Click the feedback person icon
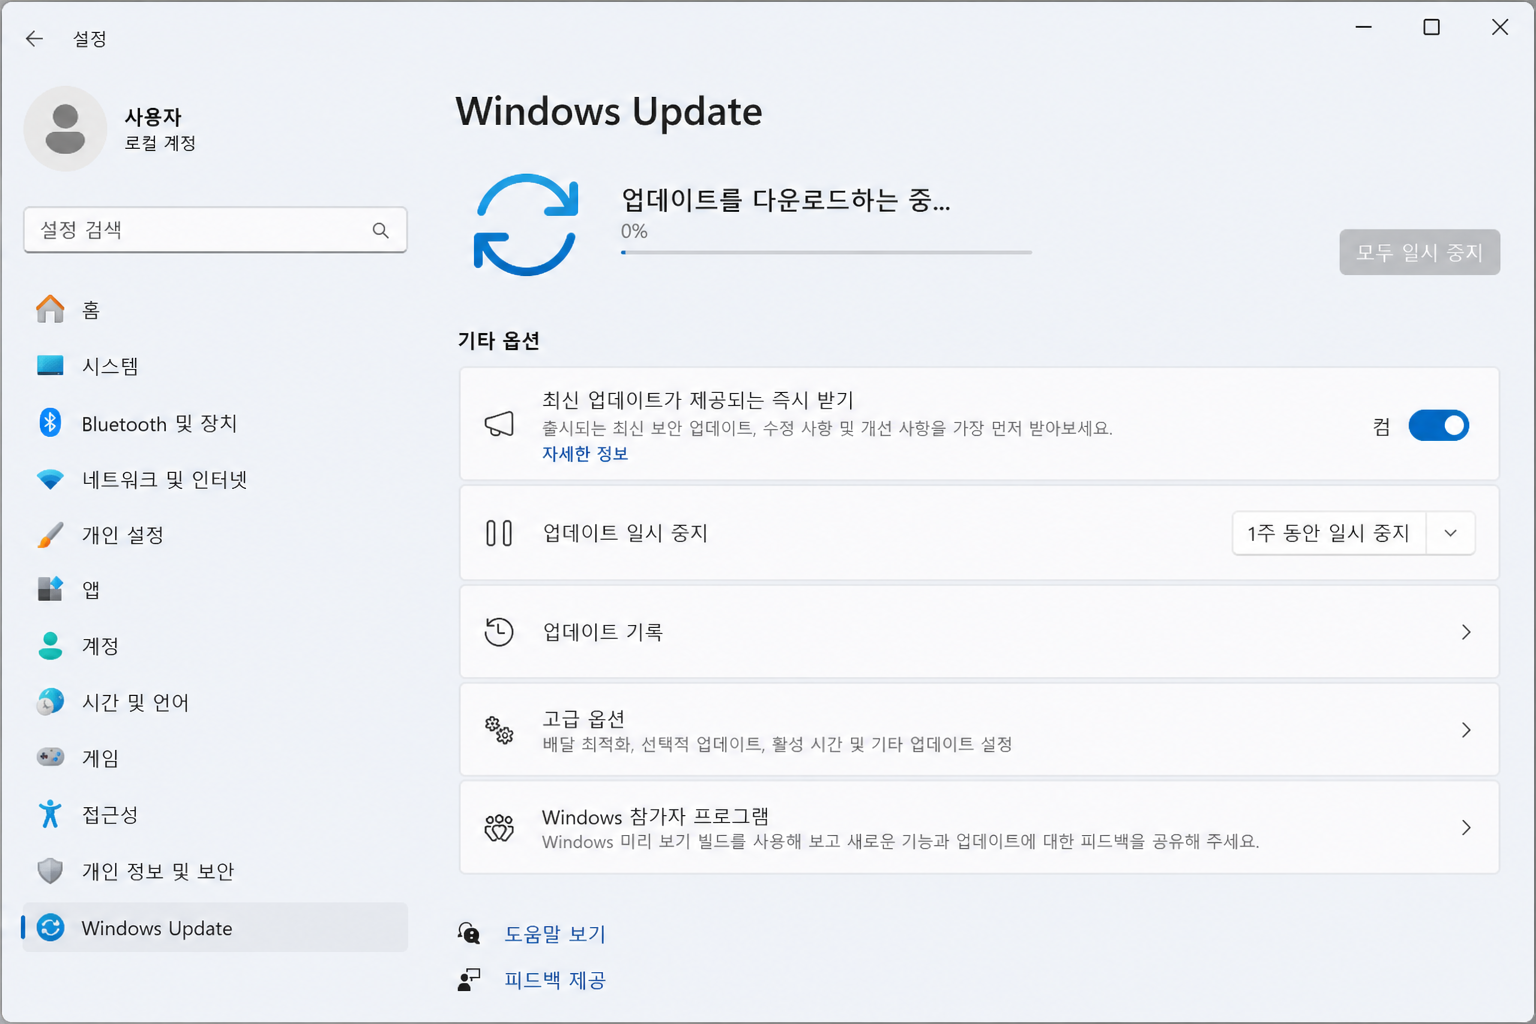1536x1024 pixels. (469, 980)
